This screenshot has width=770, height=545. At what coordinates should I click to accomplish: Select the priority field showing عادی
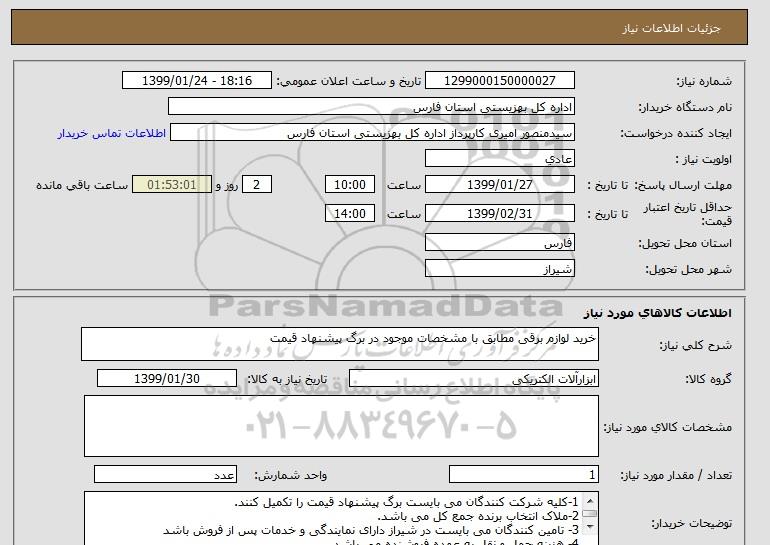499,159
